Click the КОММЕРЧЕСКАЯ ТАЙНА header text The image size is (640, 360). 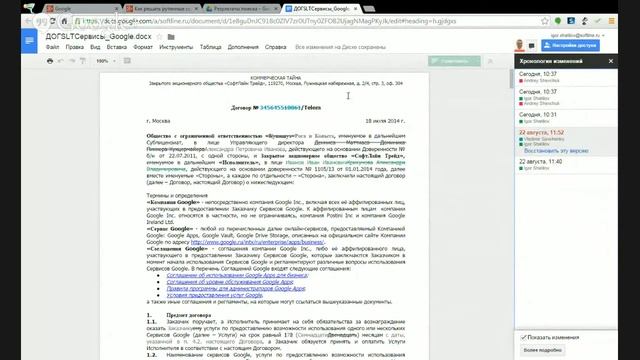[x=276, y=78]
